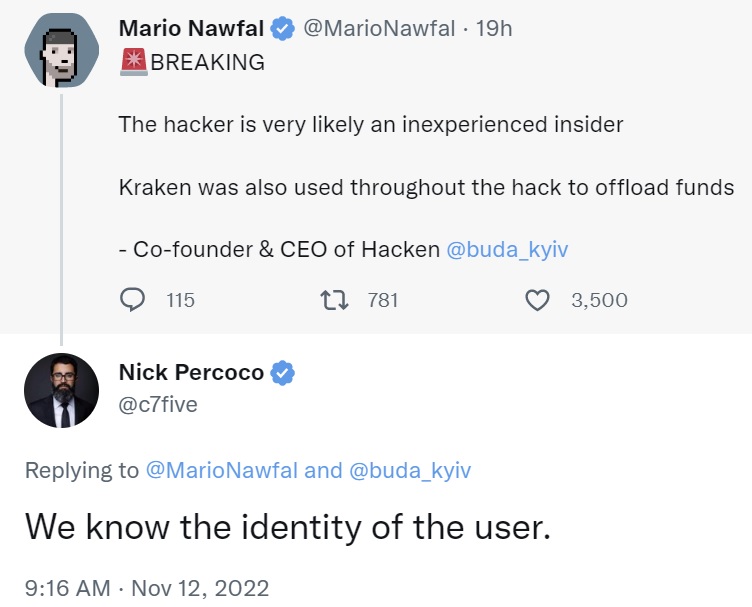Click @buda_kyiv in the Replying to line
The height and width of the screenshot is (607, 752).
pyautogui.click(x=410, y=470)
